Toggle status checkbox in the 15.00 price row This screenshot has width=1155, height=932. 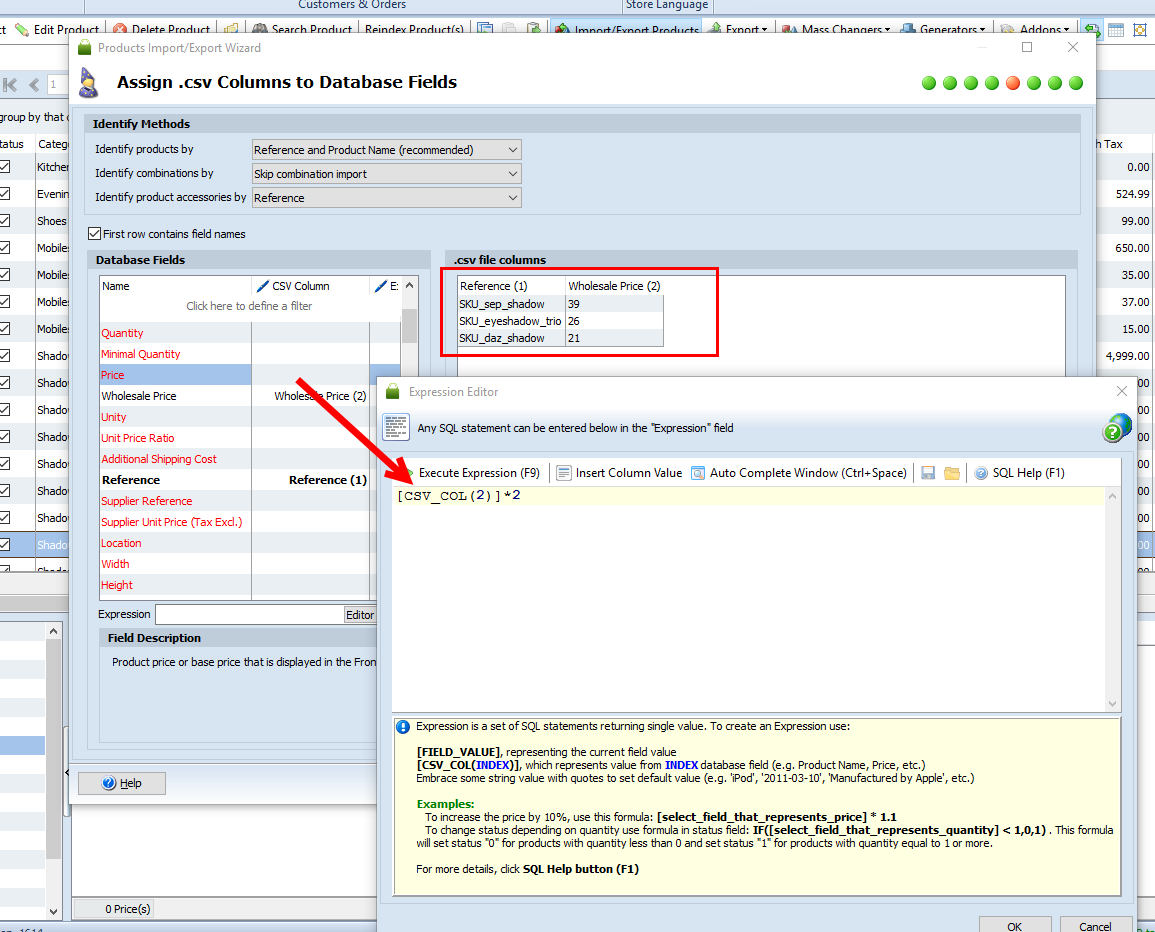(x=5, y=329)
